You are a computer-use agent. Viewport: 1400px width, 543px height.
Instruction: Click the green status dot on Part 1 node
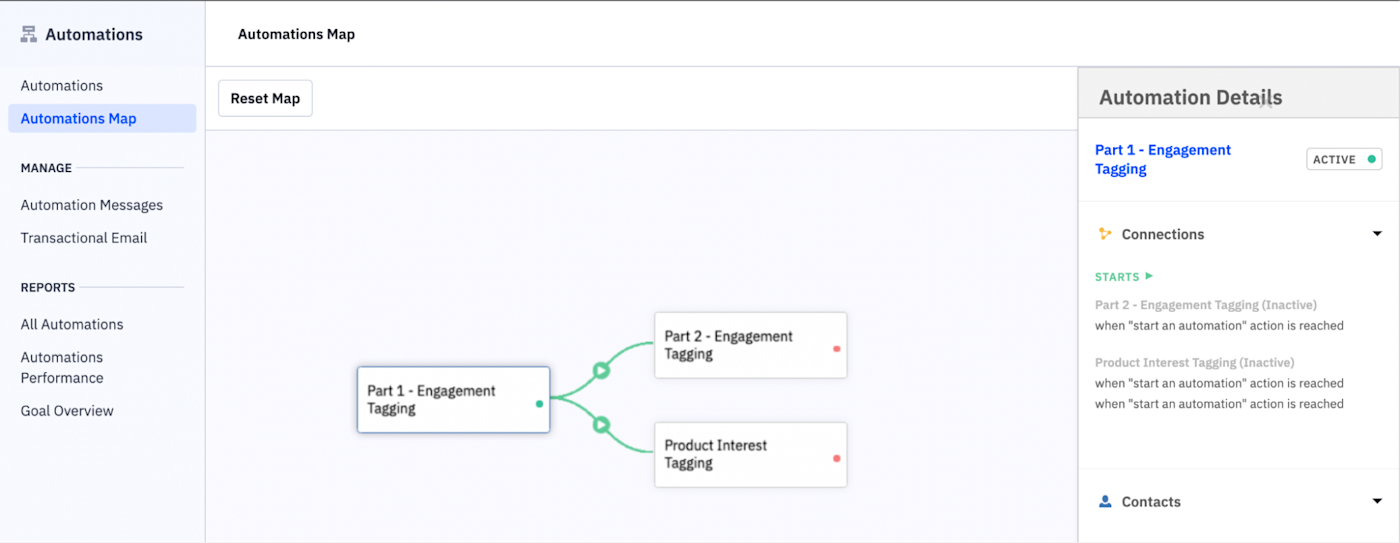[x=539, y=404]
